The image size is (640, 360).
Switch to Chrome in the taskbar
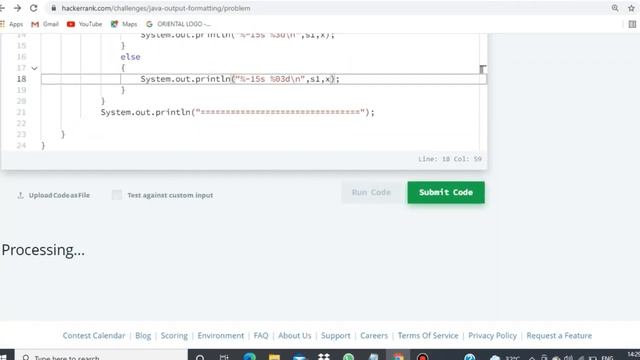(398, 357)
